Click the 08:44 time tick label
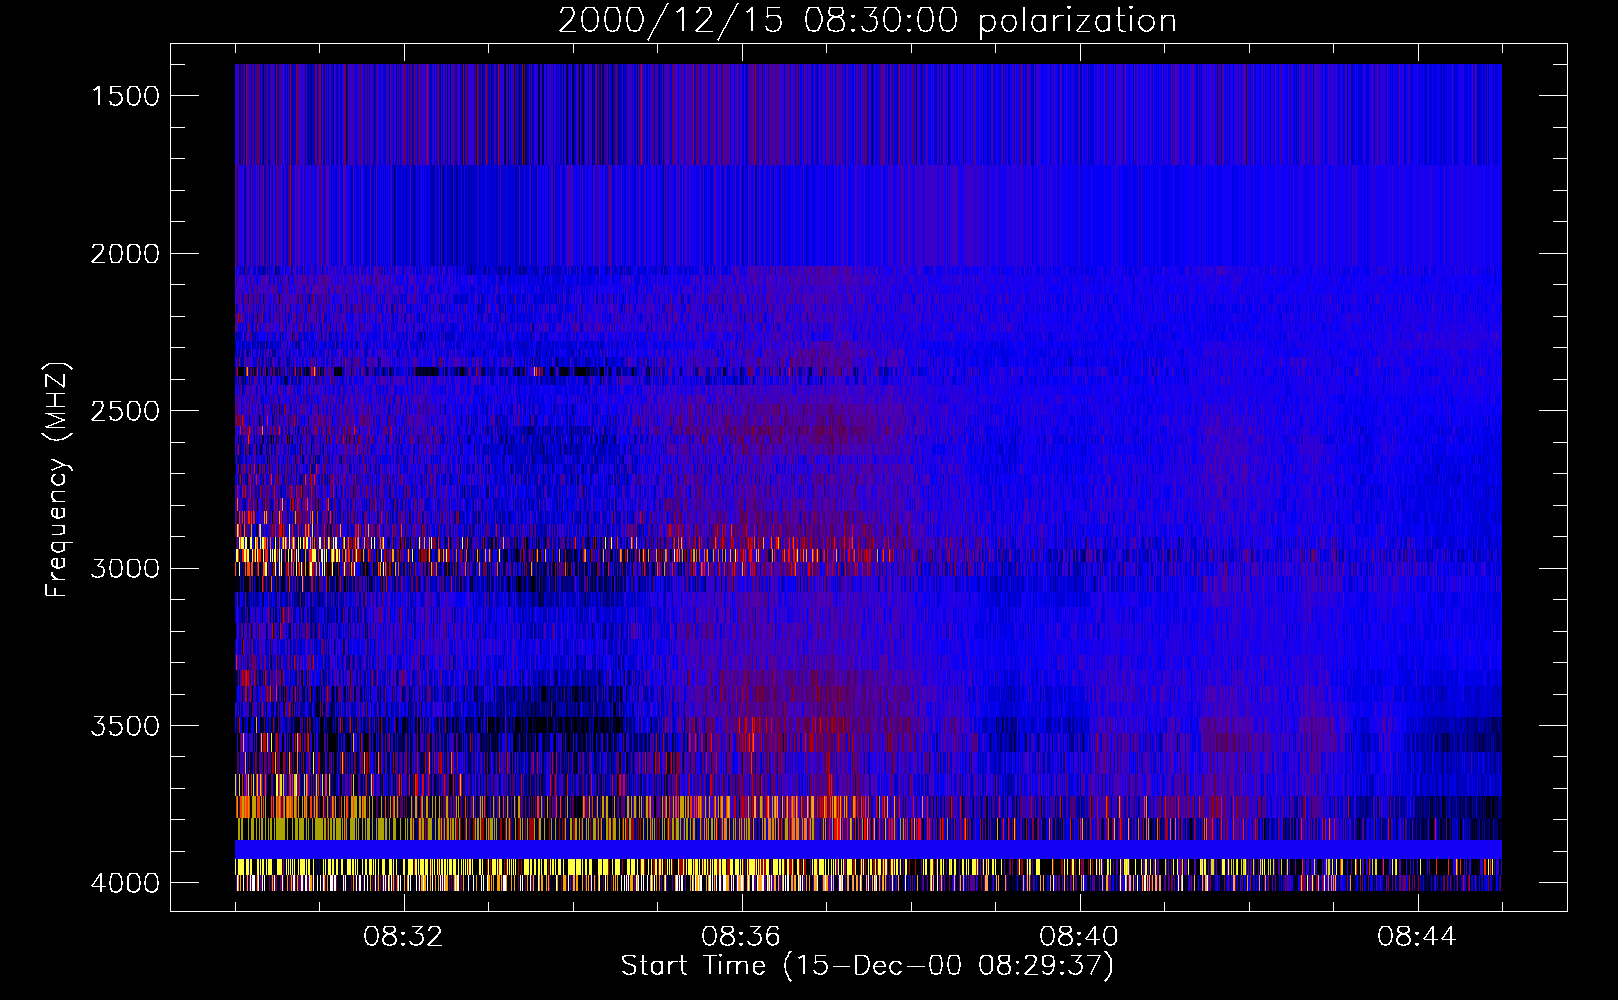This screenshot has width=1618, height=1000. coord(1417,937)
